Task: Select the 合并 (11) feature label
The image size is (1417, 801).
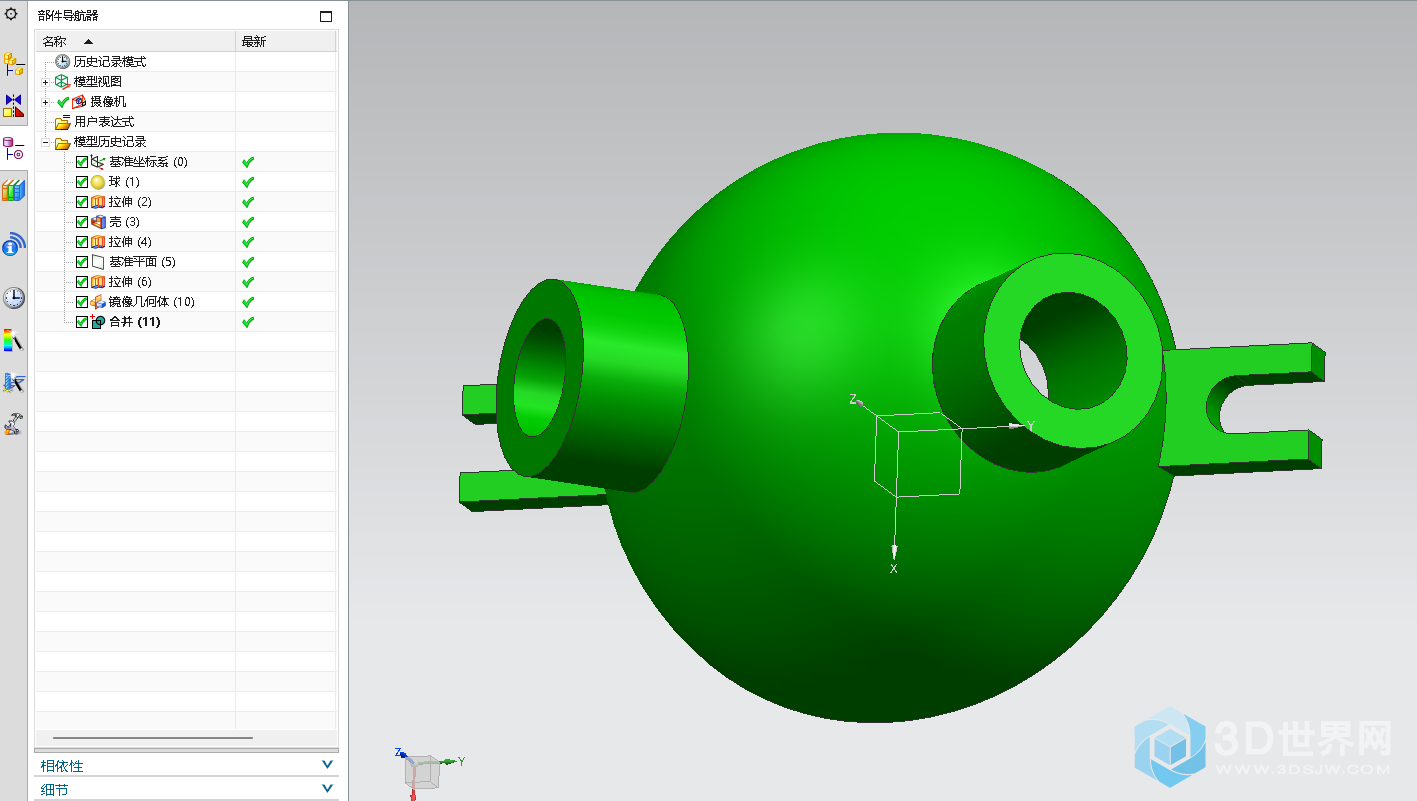Action: tap(135, 322)
